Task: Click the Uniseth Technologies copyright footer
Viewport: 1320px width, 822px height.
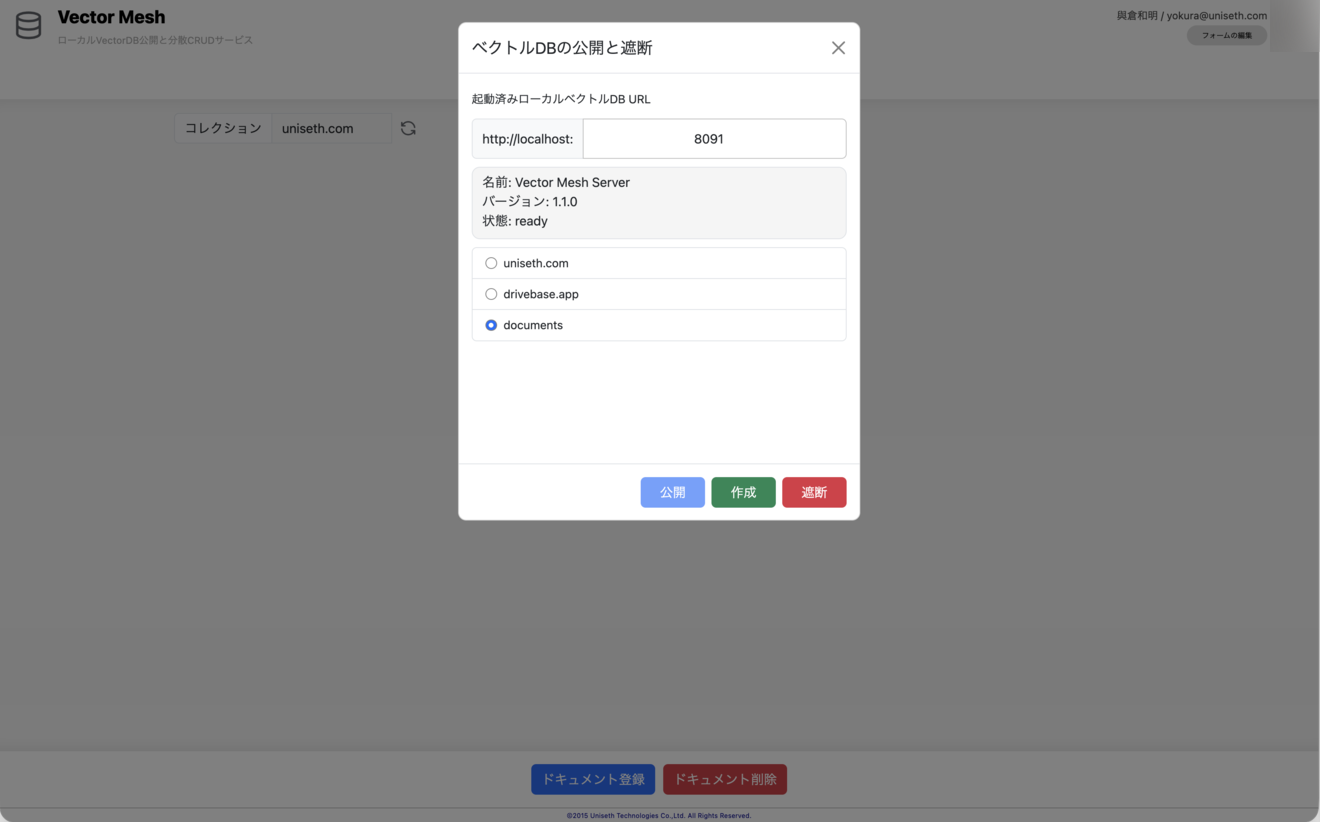Action: point(659,815)
